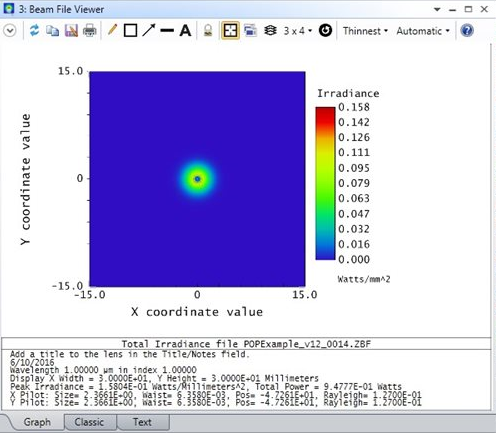Switch to the Text tab

click(142, 422)
